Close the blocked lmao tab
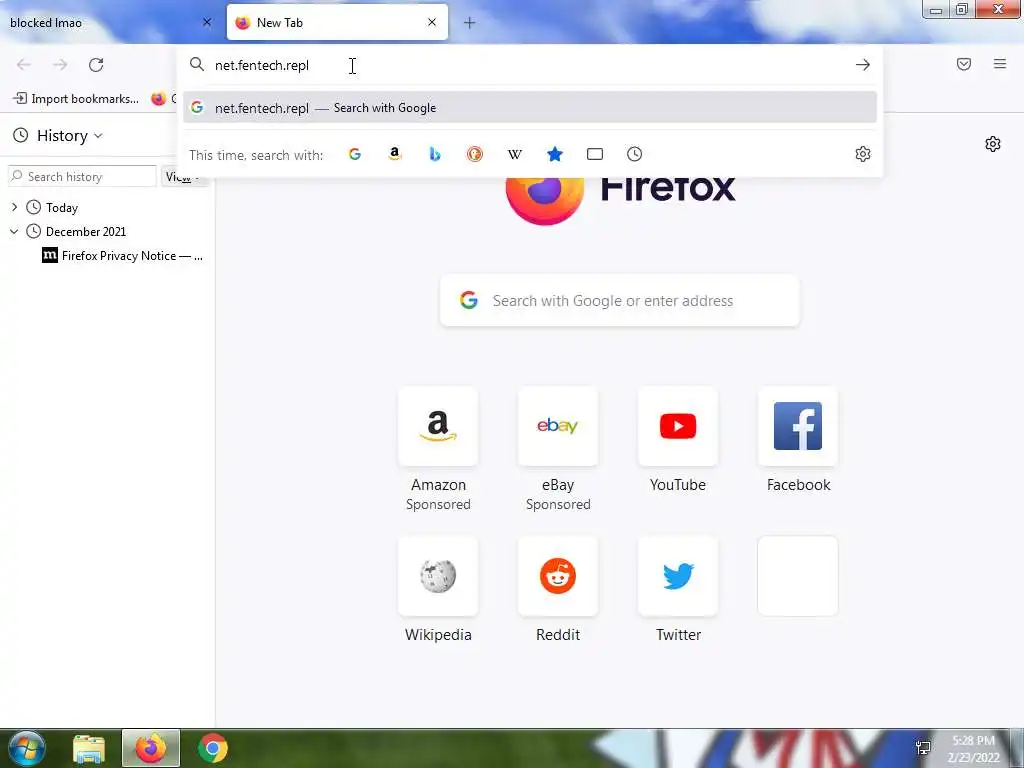The width and height of the screenshot is (1024, 768). 207,22
